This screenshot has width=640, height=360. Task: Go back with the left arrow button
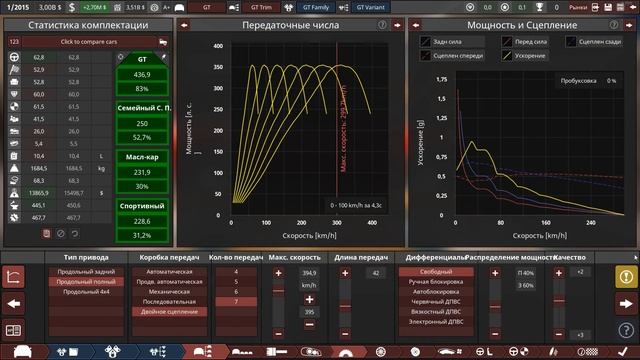(x=13, y=304)
